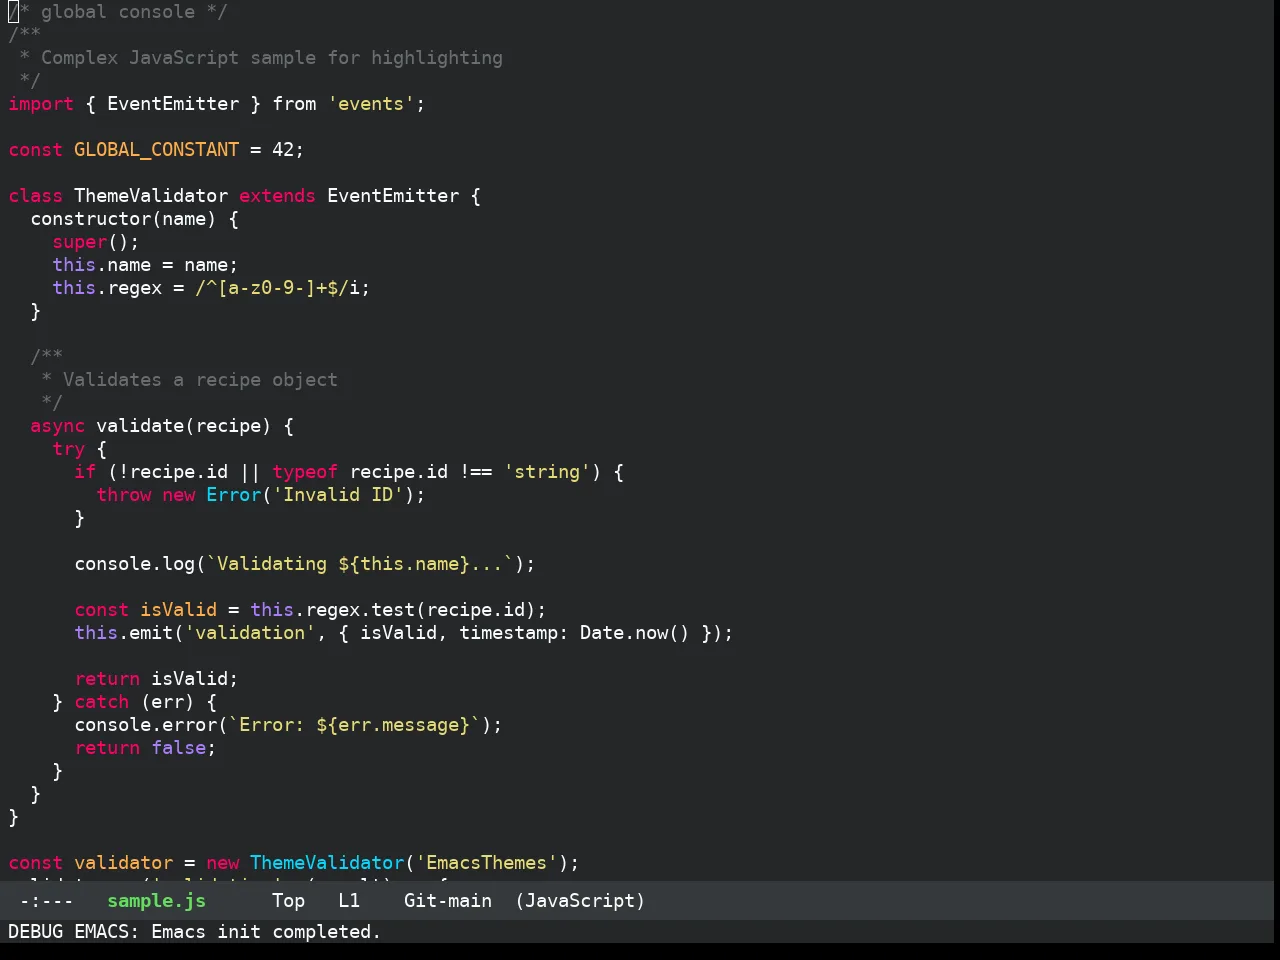Click the 'events' string literal
The image size is (1280, 960).
tap(371, 104)
